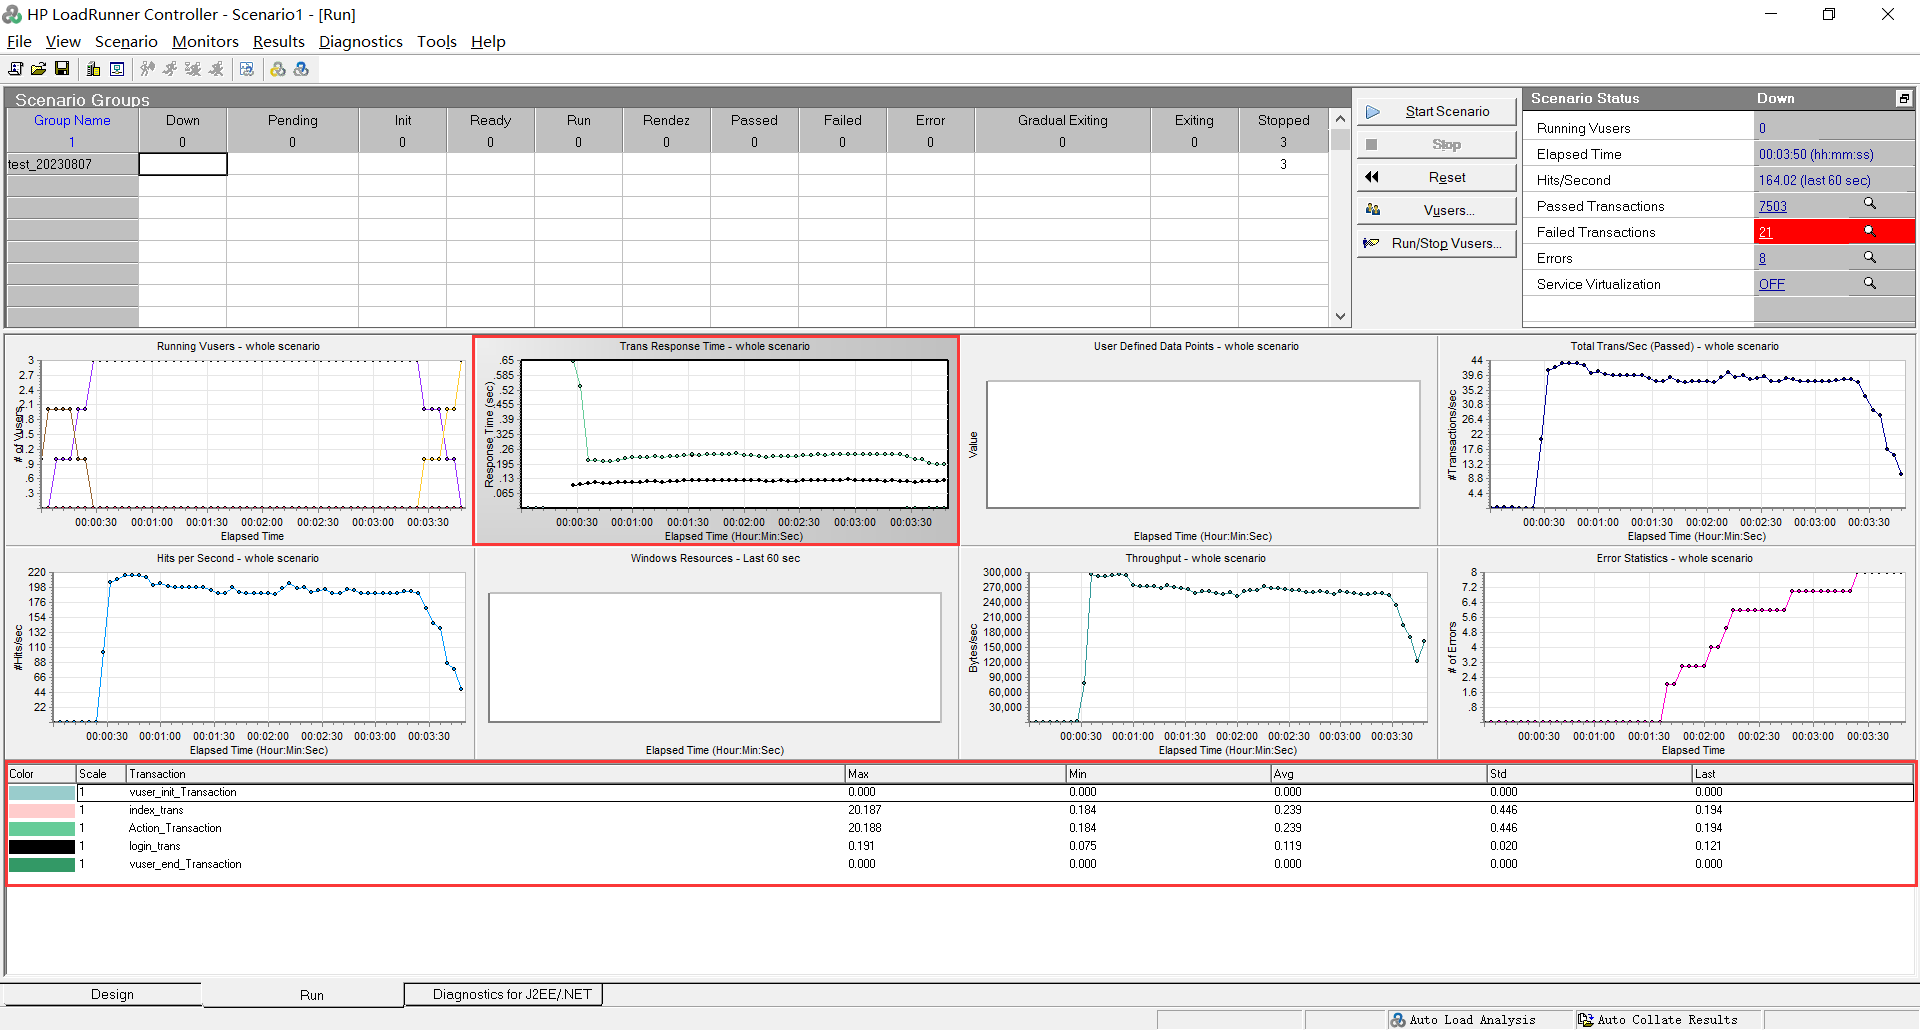Viewport: 1920px width, 1030px height.
Task: Click the blue linked-rings toolbar icon
Action: [301, 69]
